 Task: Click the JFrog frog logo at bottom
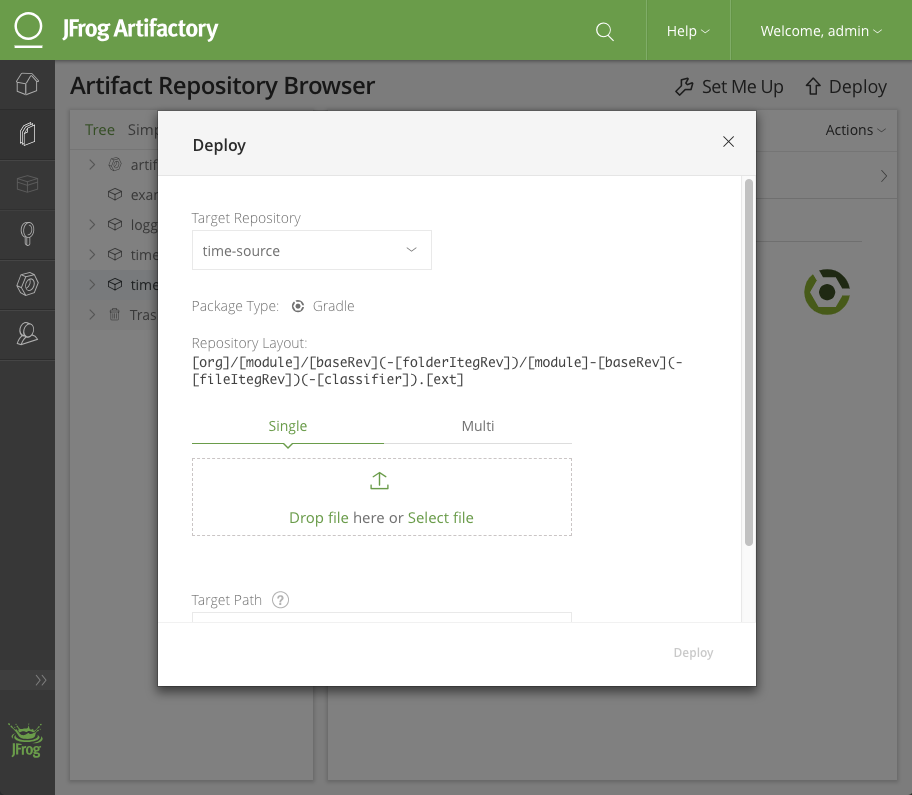pyautogui.click(x=26, y=740)
